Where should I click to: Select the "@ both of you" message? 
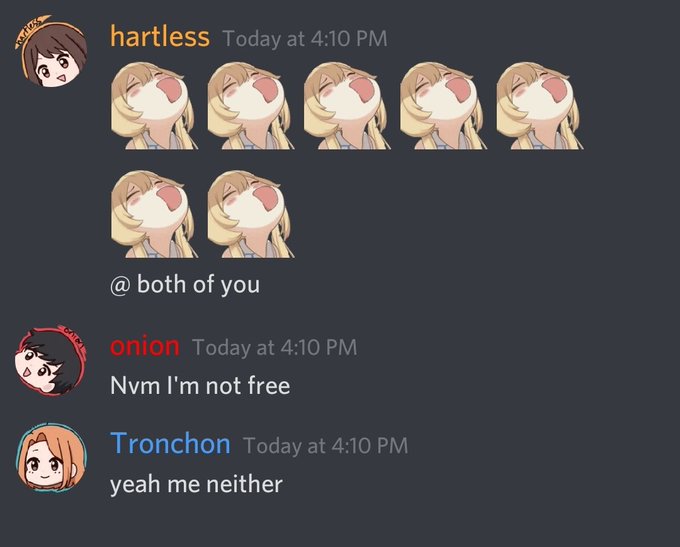(x=185, y=285)
